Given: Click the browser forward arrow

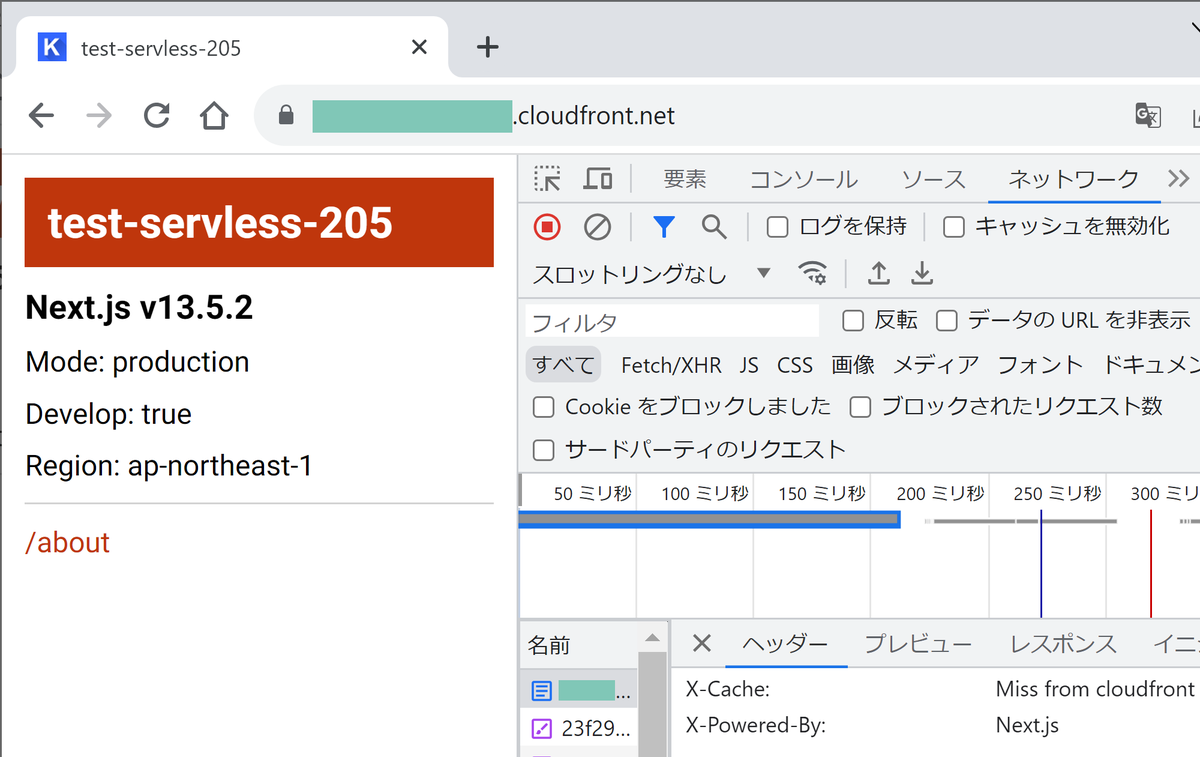Looking at the screenshot, I should tap(99, 116).
